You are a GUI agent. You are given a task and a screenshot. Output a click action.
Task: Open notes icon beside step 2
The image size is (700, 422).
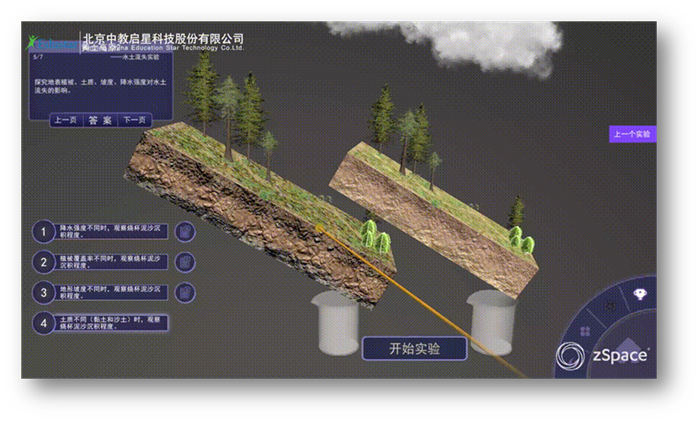[185, 262]
